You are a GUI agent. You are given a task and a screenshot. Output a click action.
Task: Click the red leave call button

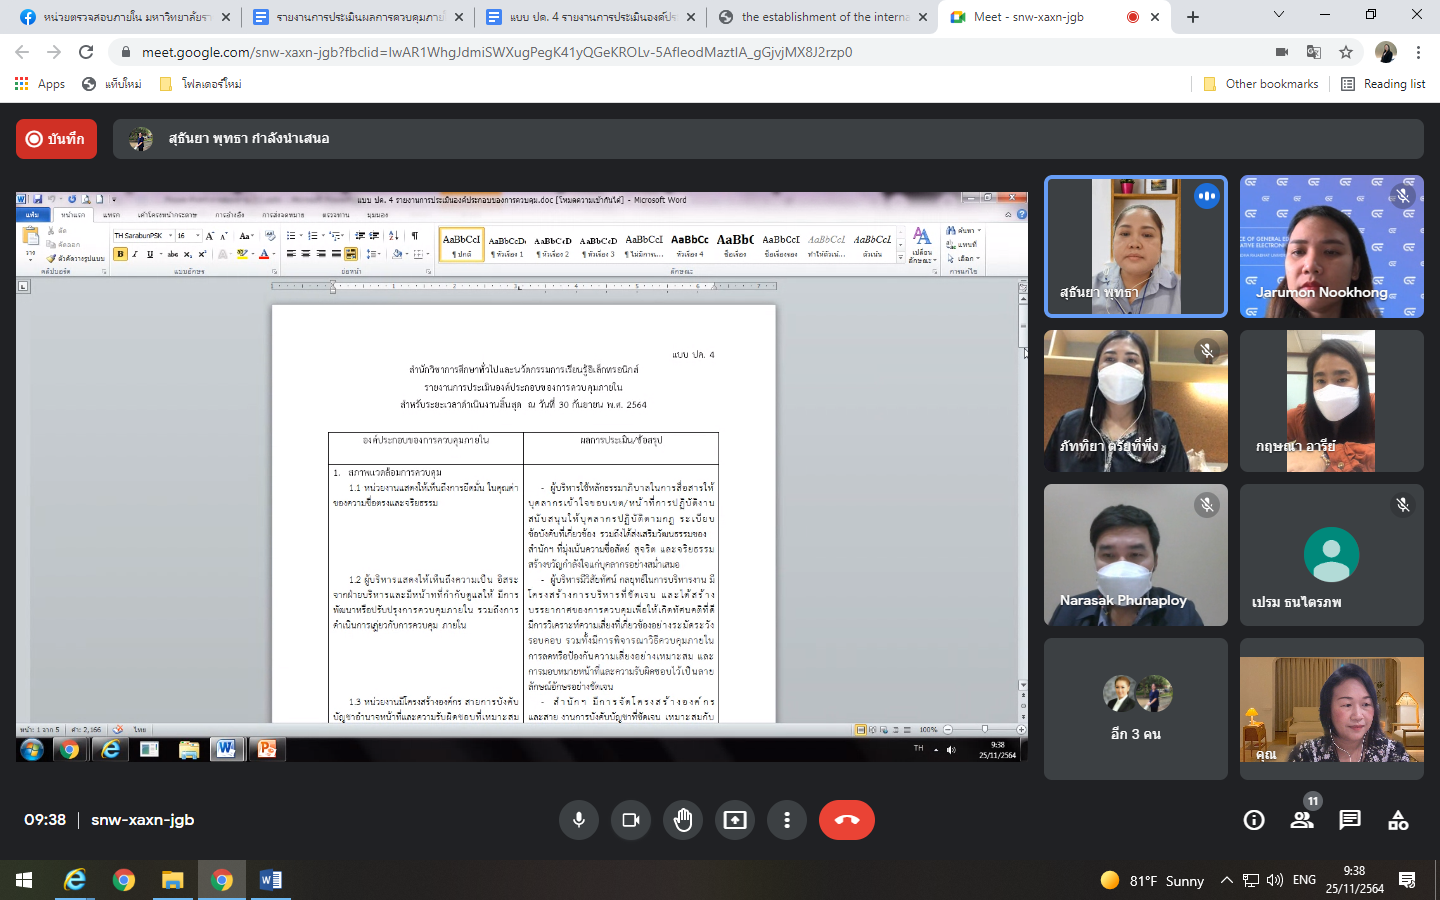point(846,820)
